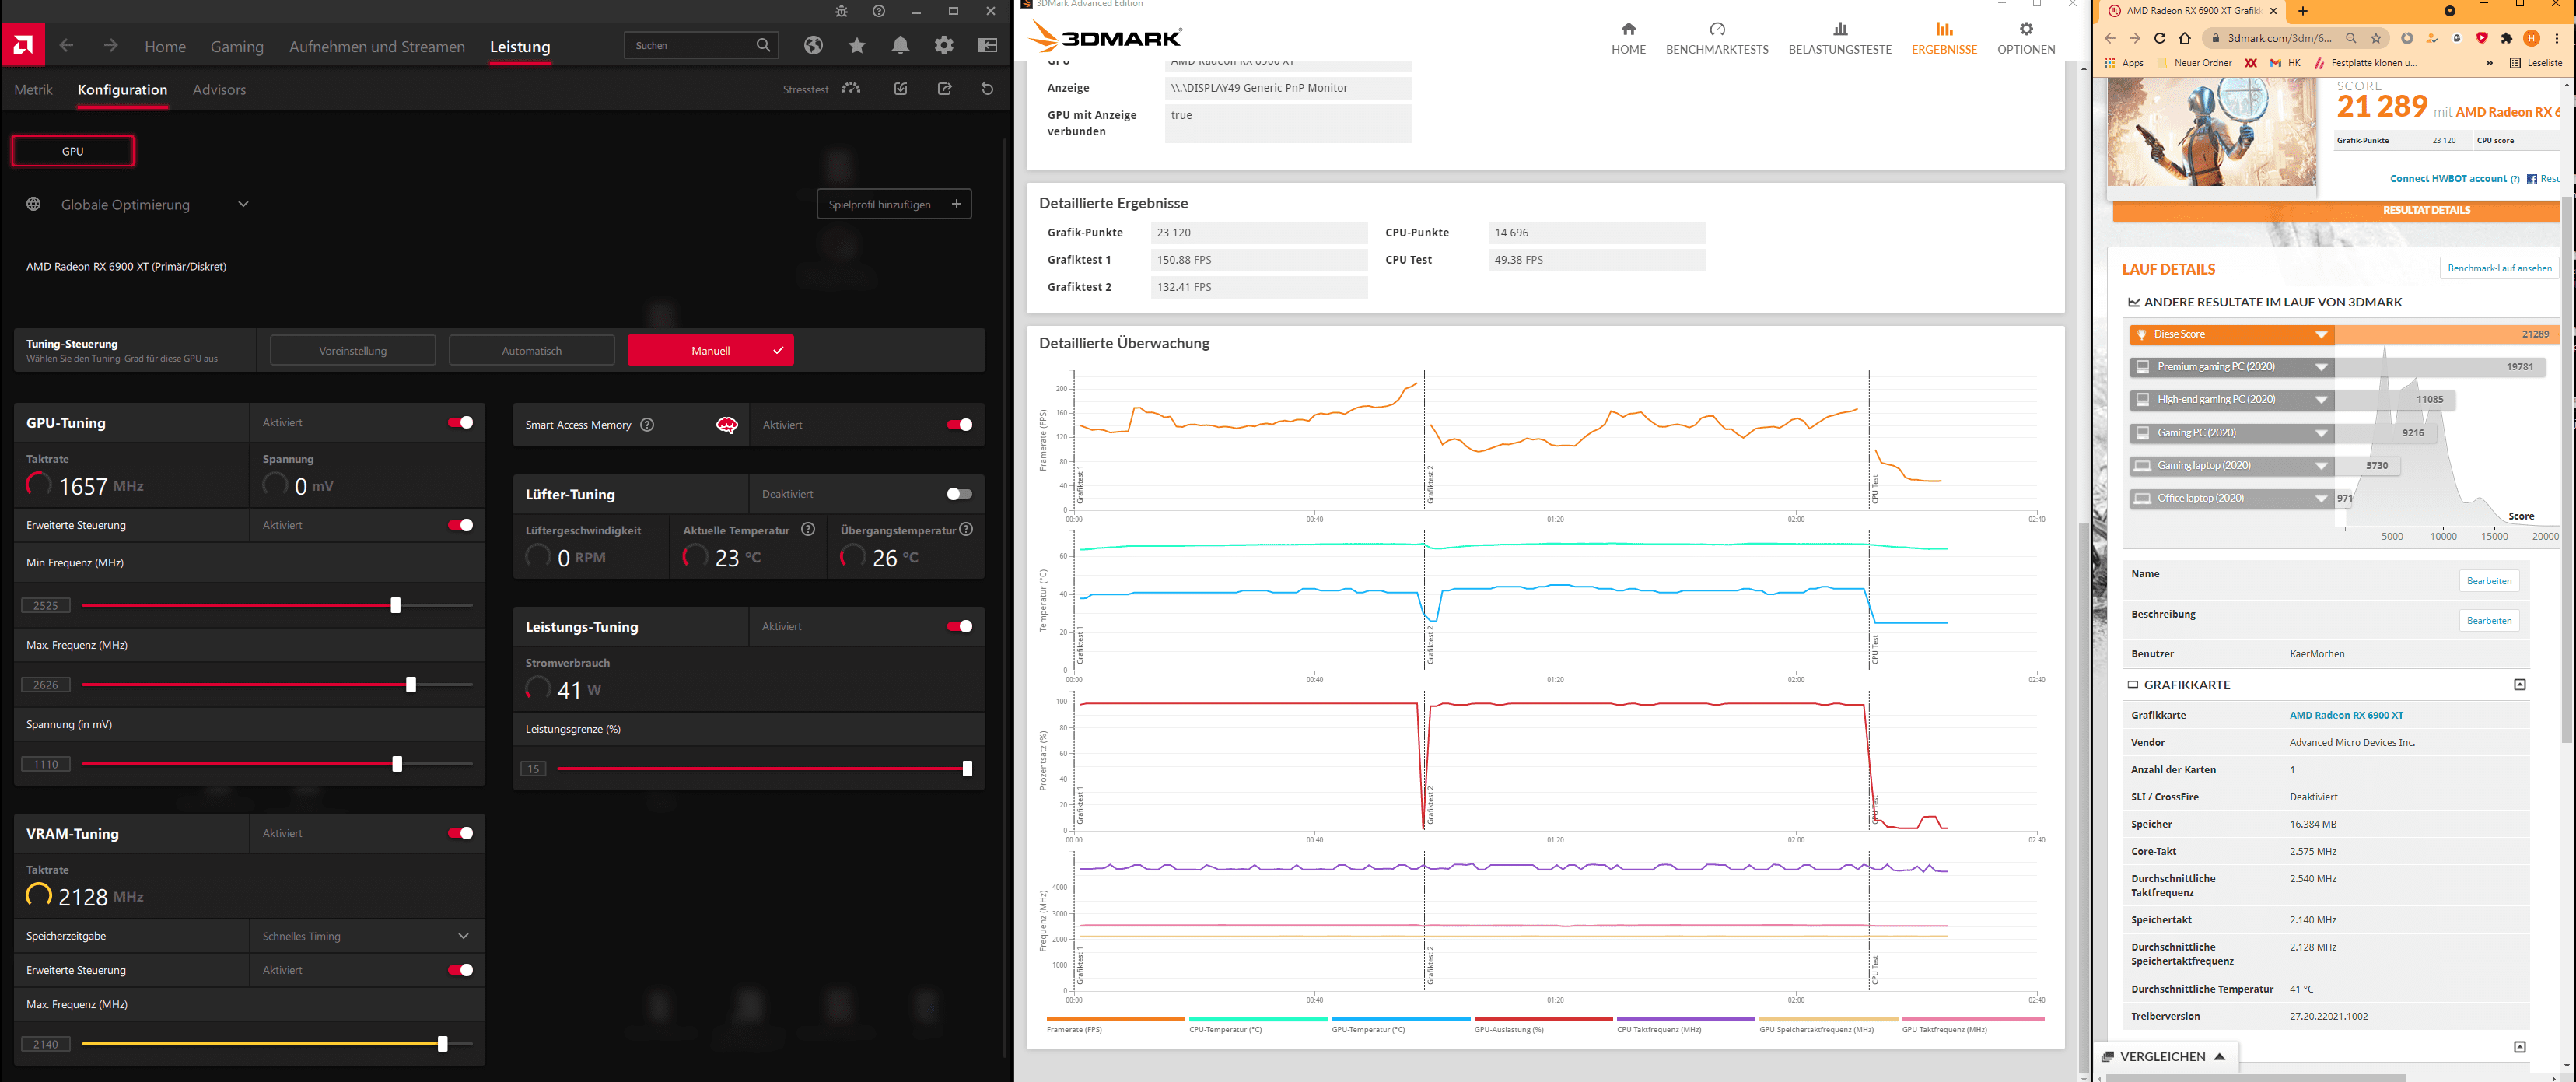Click Bearbeiten next to Name
The width and height of the screenshot is (2576, 1082).
pos(2489,581)
